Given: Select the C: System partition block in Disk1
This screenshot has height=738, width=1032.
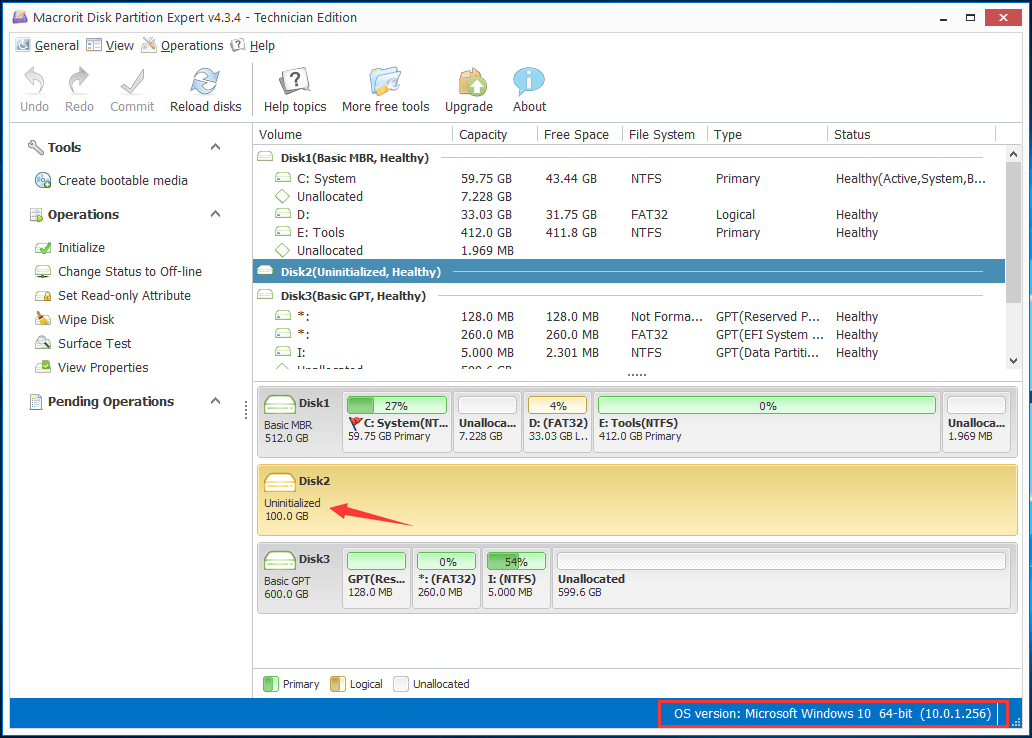Looking at the screenshot, I should [x=397, y=422].
